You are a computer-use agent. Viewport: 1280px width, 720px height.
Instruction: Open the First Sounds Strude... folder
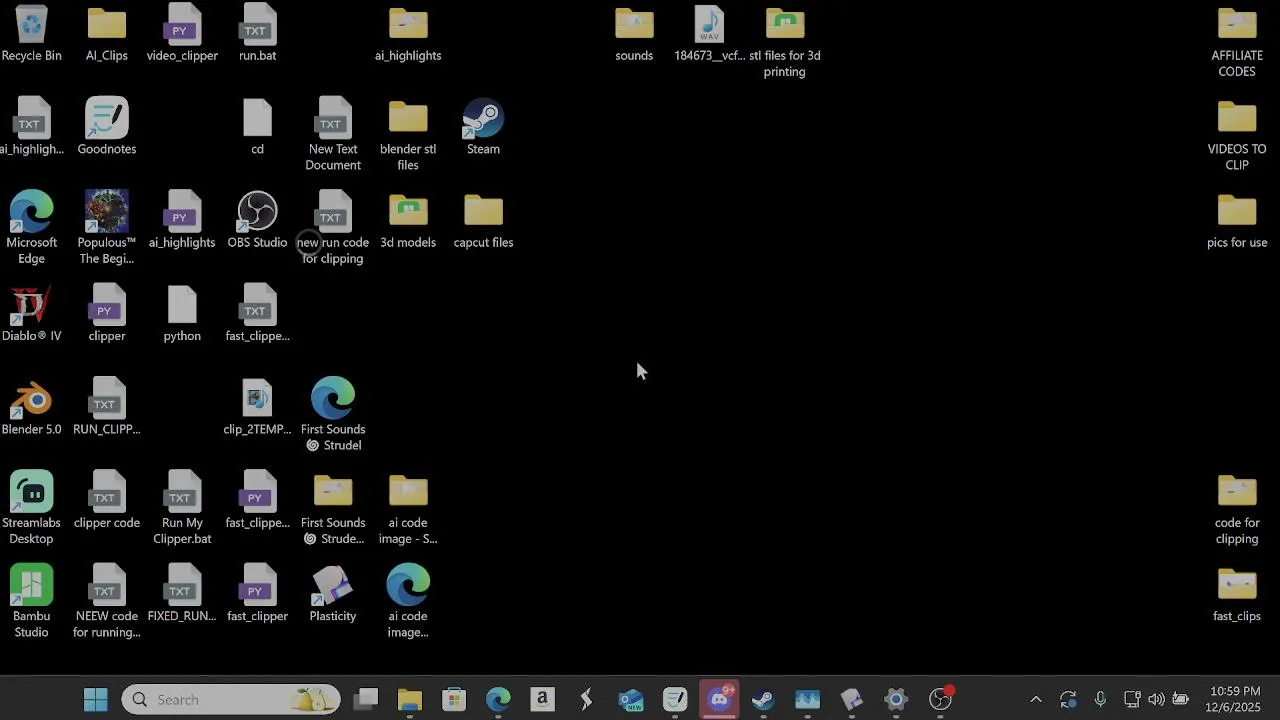point(333,508)
